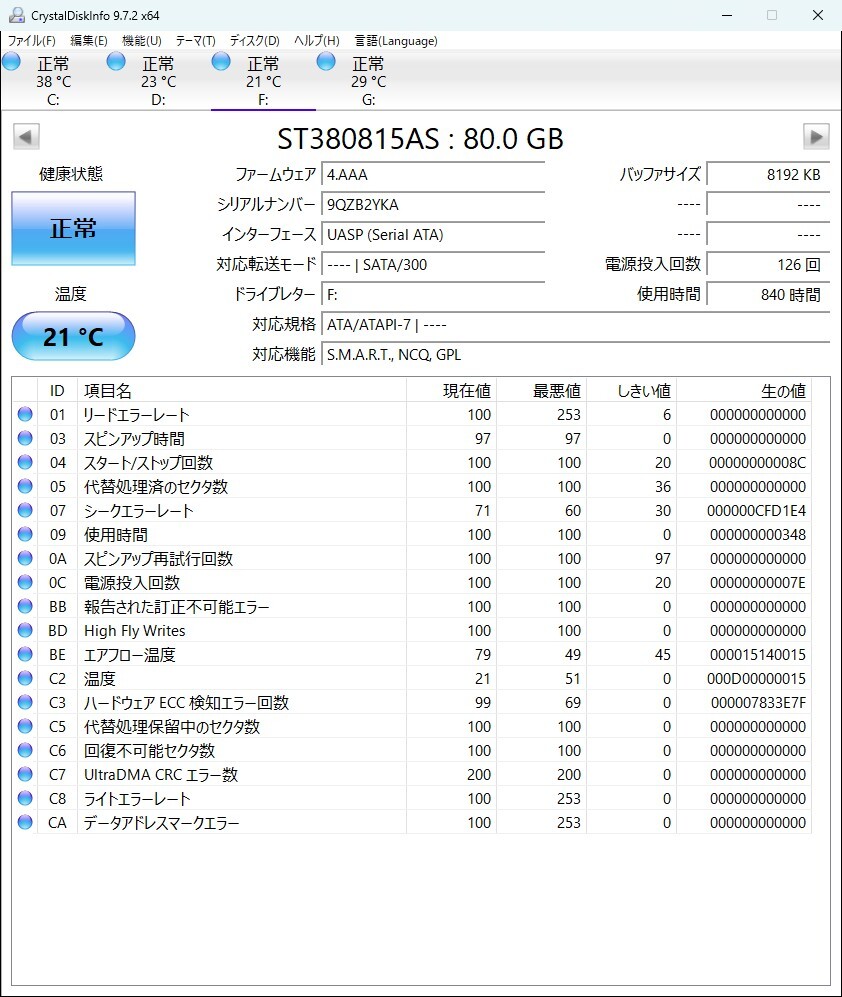This screenshot has height=997, width=842.
Task: Click transfer mode field SATA/300
Action: click(433, 264)
